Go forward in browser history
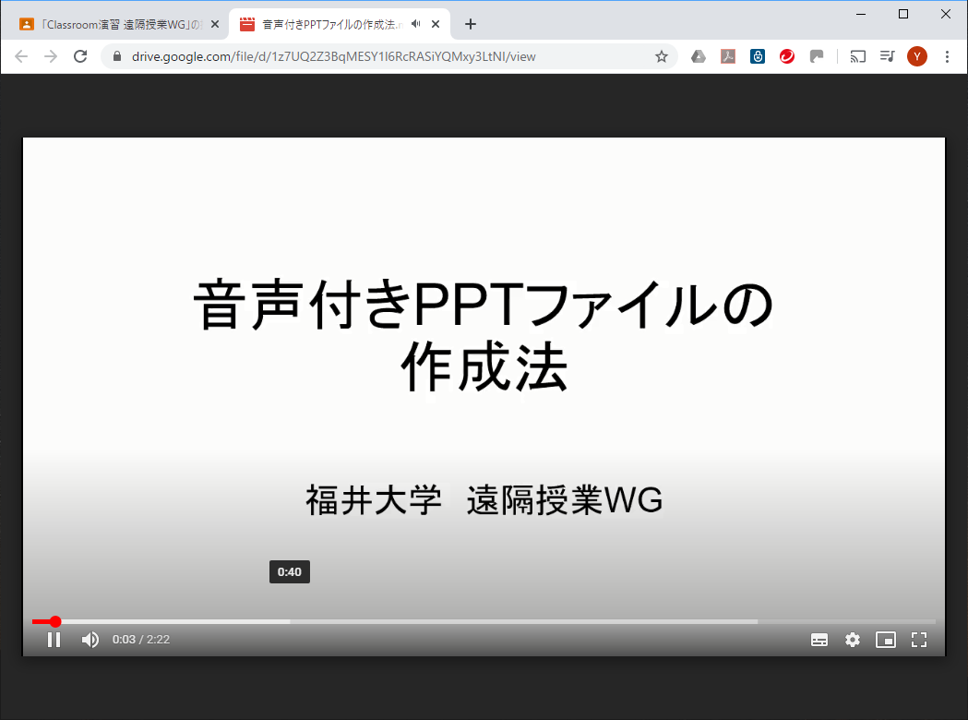 point(51,57)
